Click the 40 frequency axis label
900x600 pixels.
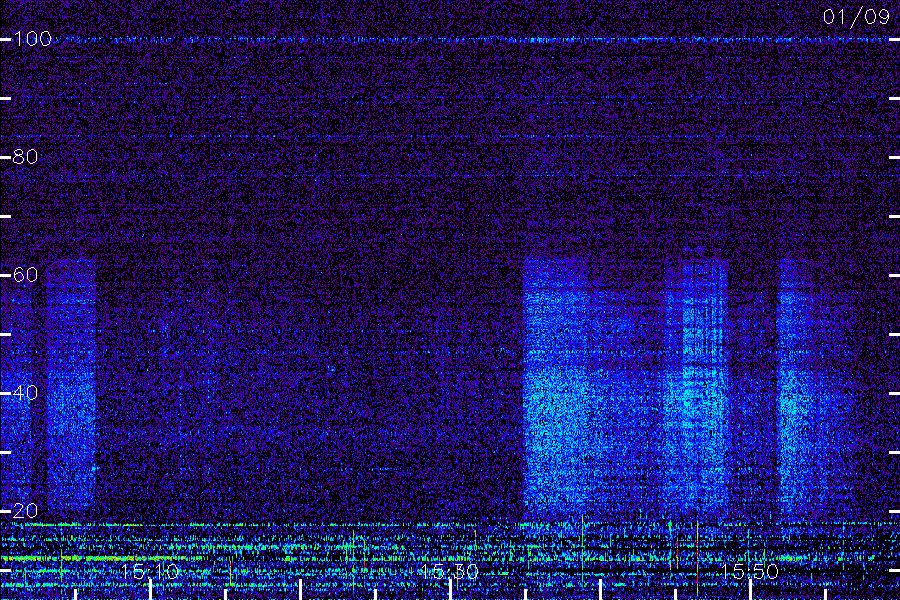(25, 393)
